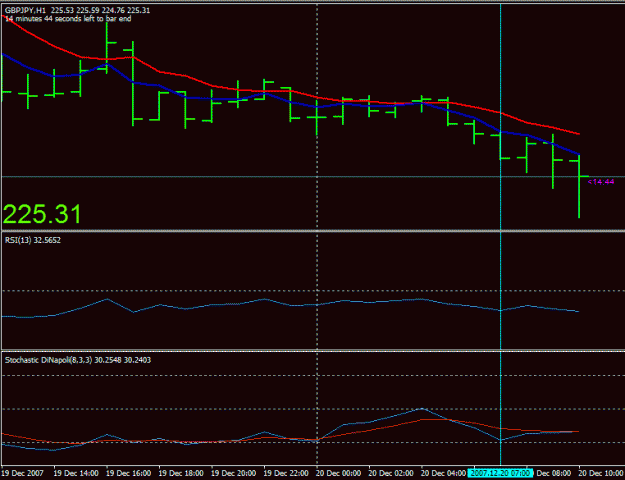Click the '19 Dec 2007' date axis label
This screenshot has width=625, height=480.
click(22, 473)
